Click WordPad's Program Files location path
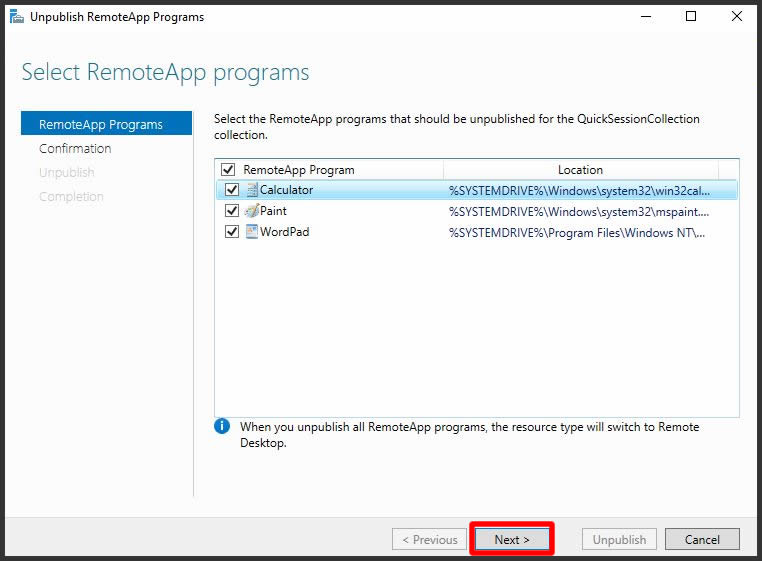 coord(577,232)
